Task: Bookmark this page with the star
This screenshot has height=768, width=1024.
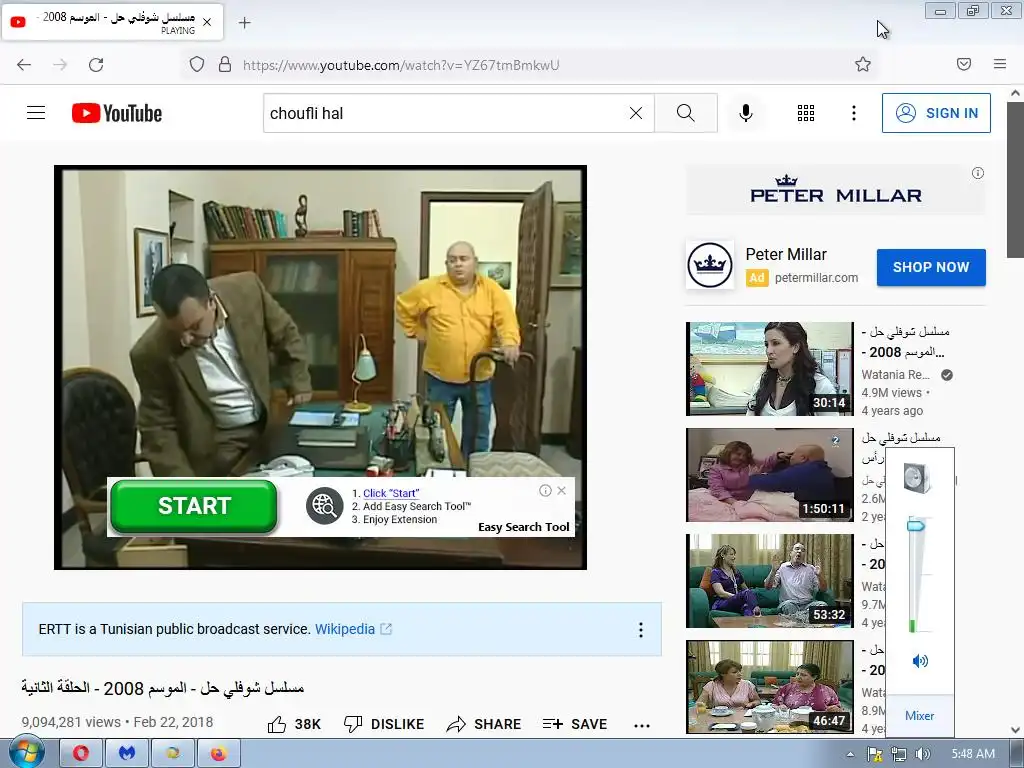Action: [863, 64]
